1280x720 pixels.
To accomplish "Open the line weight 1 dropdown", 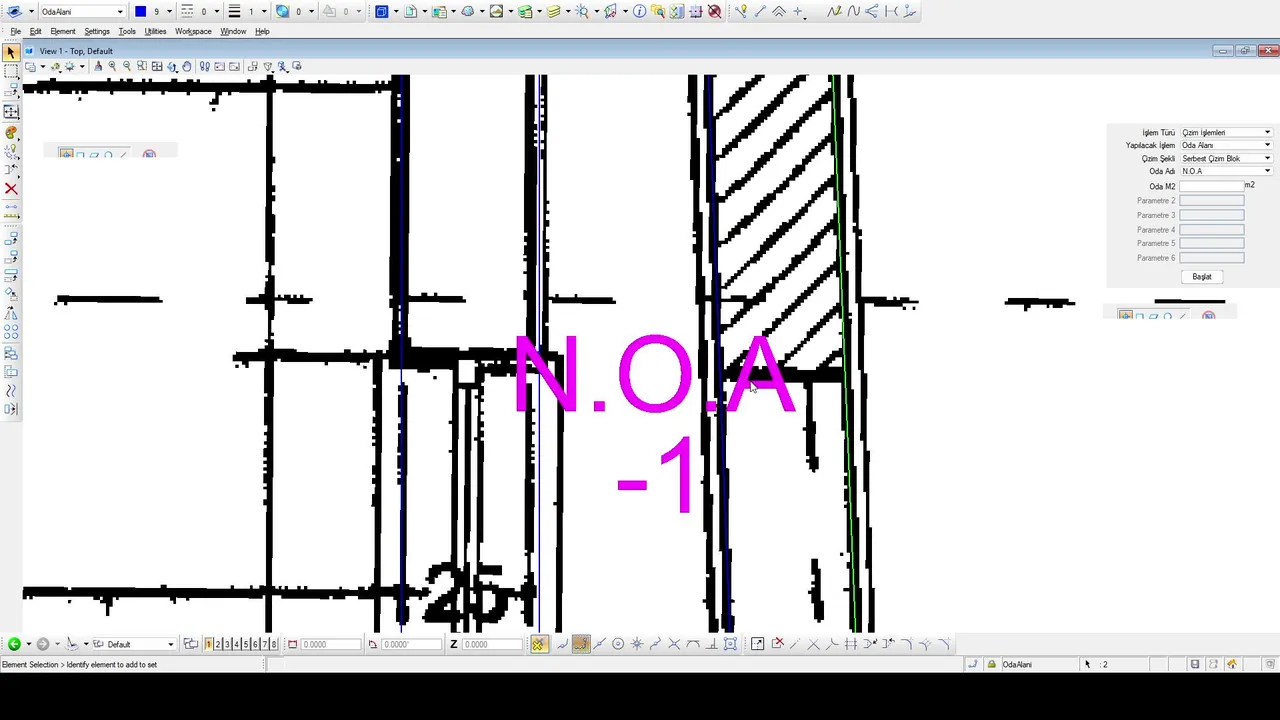I will [264, 11].
